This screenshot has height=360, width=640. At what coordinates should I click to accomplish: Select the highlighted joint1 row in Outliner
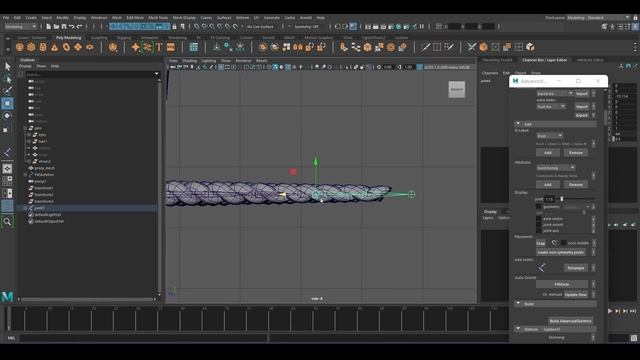pyautogui.click(x=88, y=208)
